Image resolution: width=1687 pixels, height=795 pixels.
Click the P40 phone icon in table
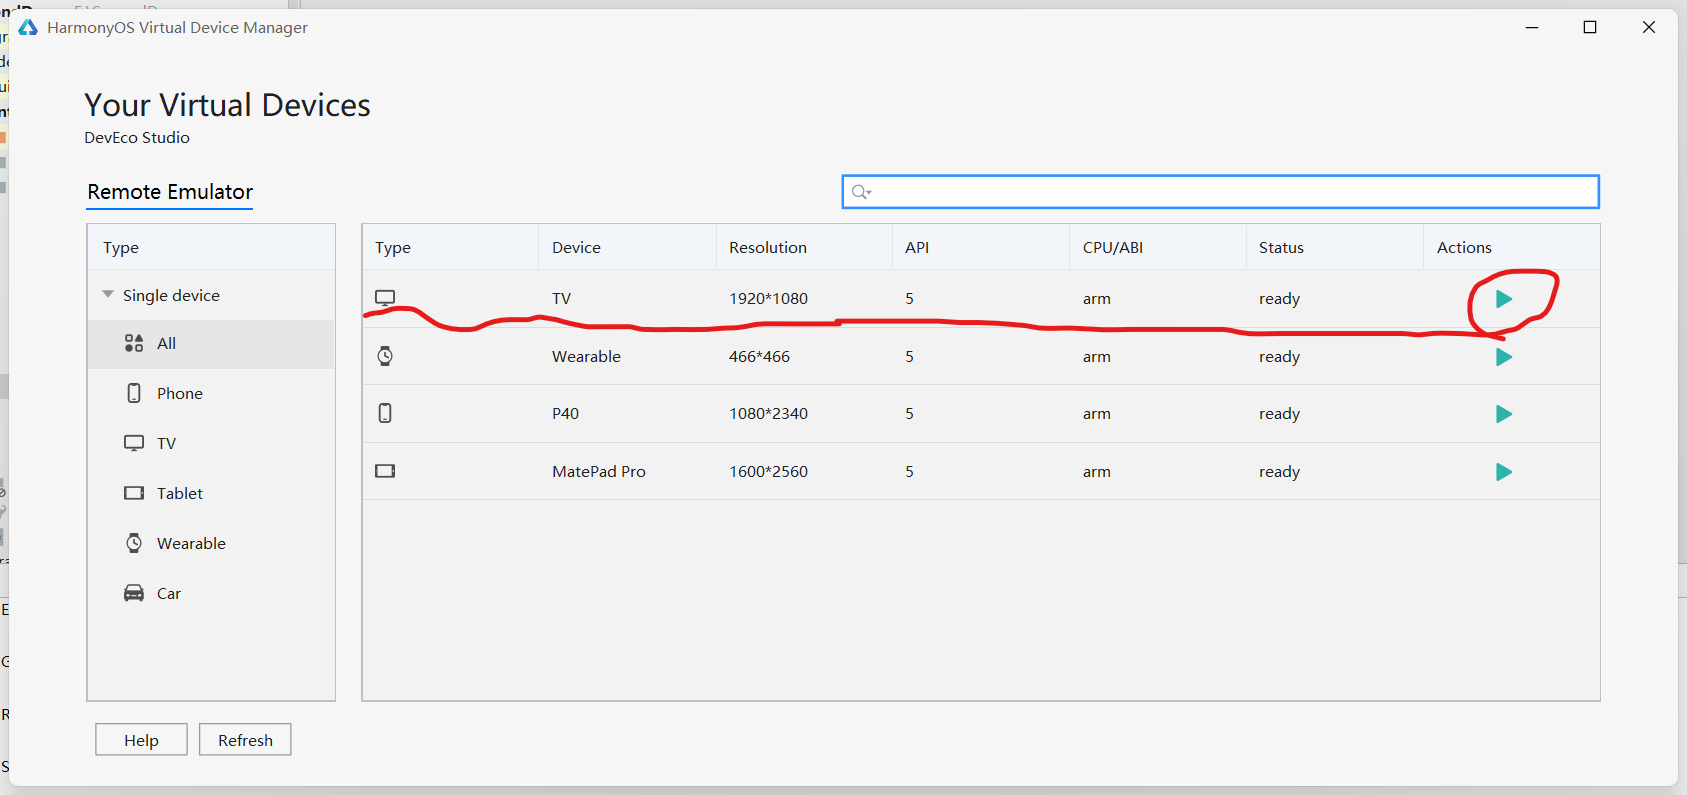pos(385,413)
